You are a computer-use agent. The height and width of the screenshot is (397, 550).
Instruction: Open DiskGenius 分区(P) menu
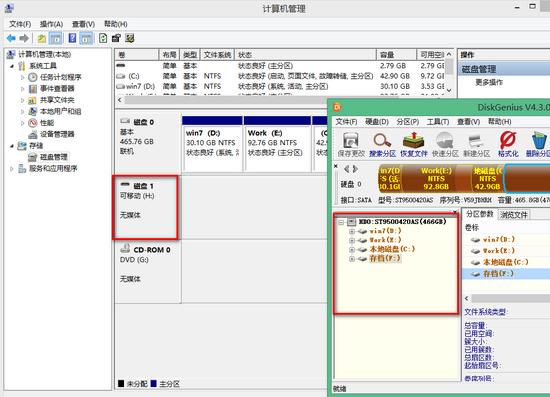[x=408, y=121]
